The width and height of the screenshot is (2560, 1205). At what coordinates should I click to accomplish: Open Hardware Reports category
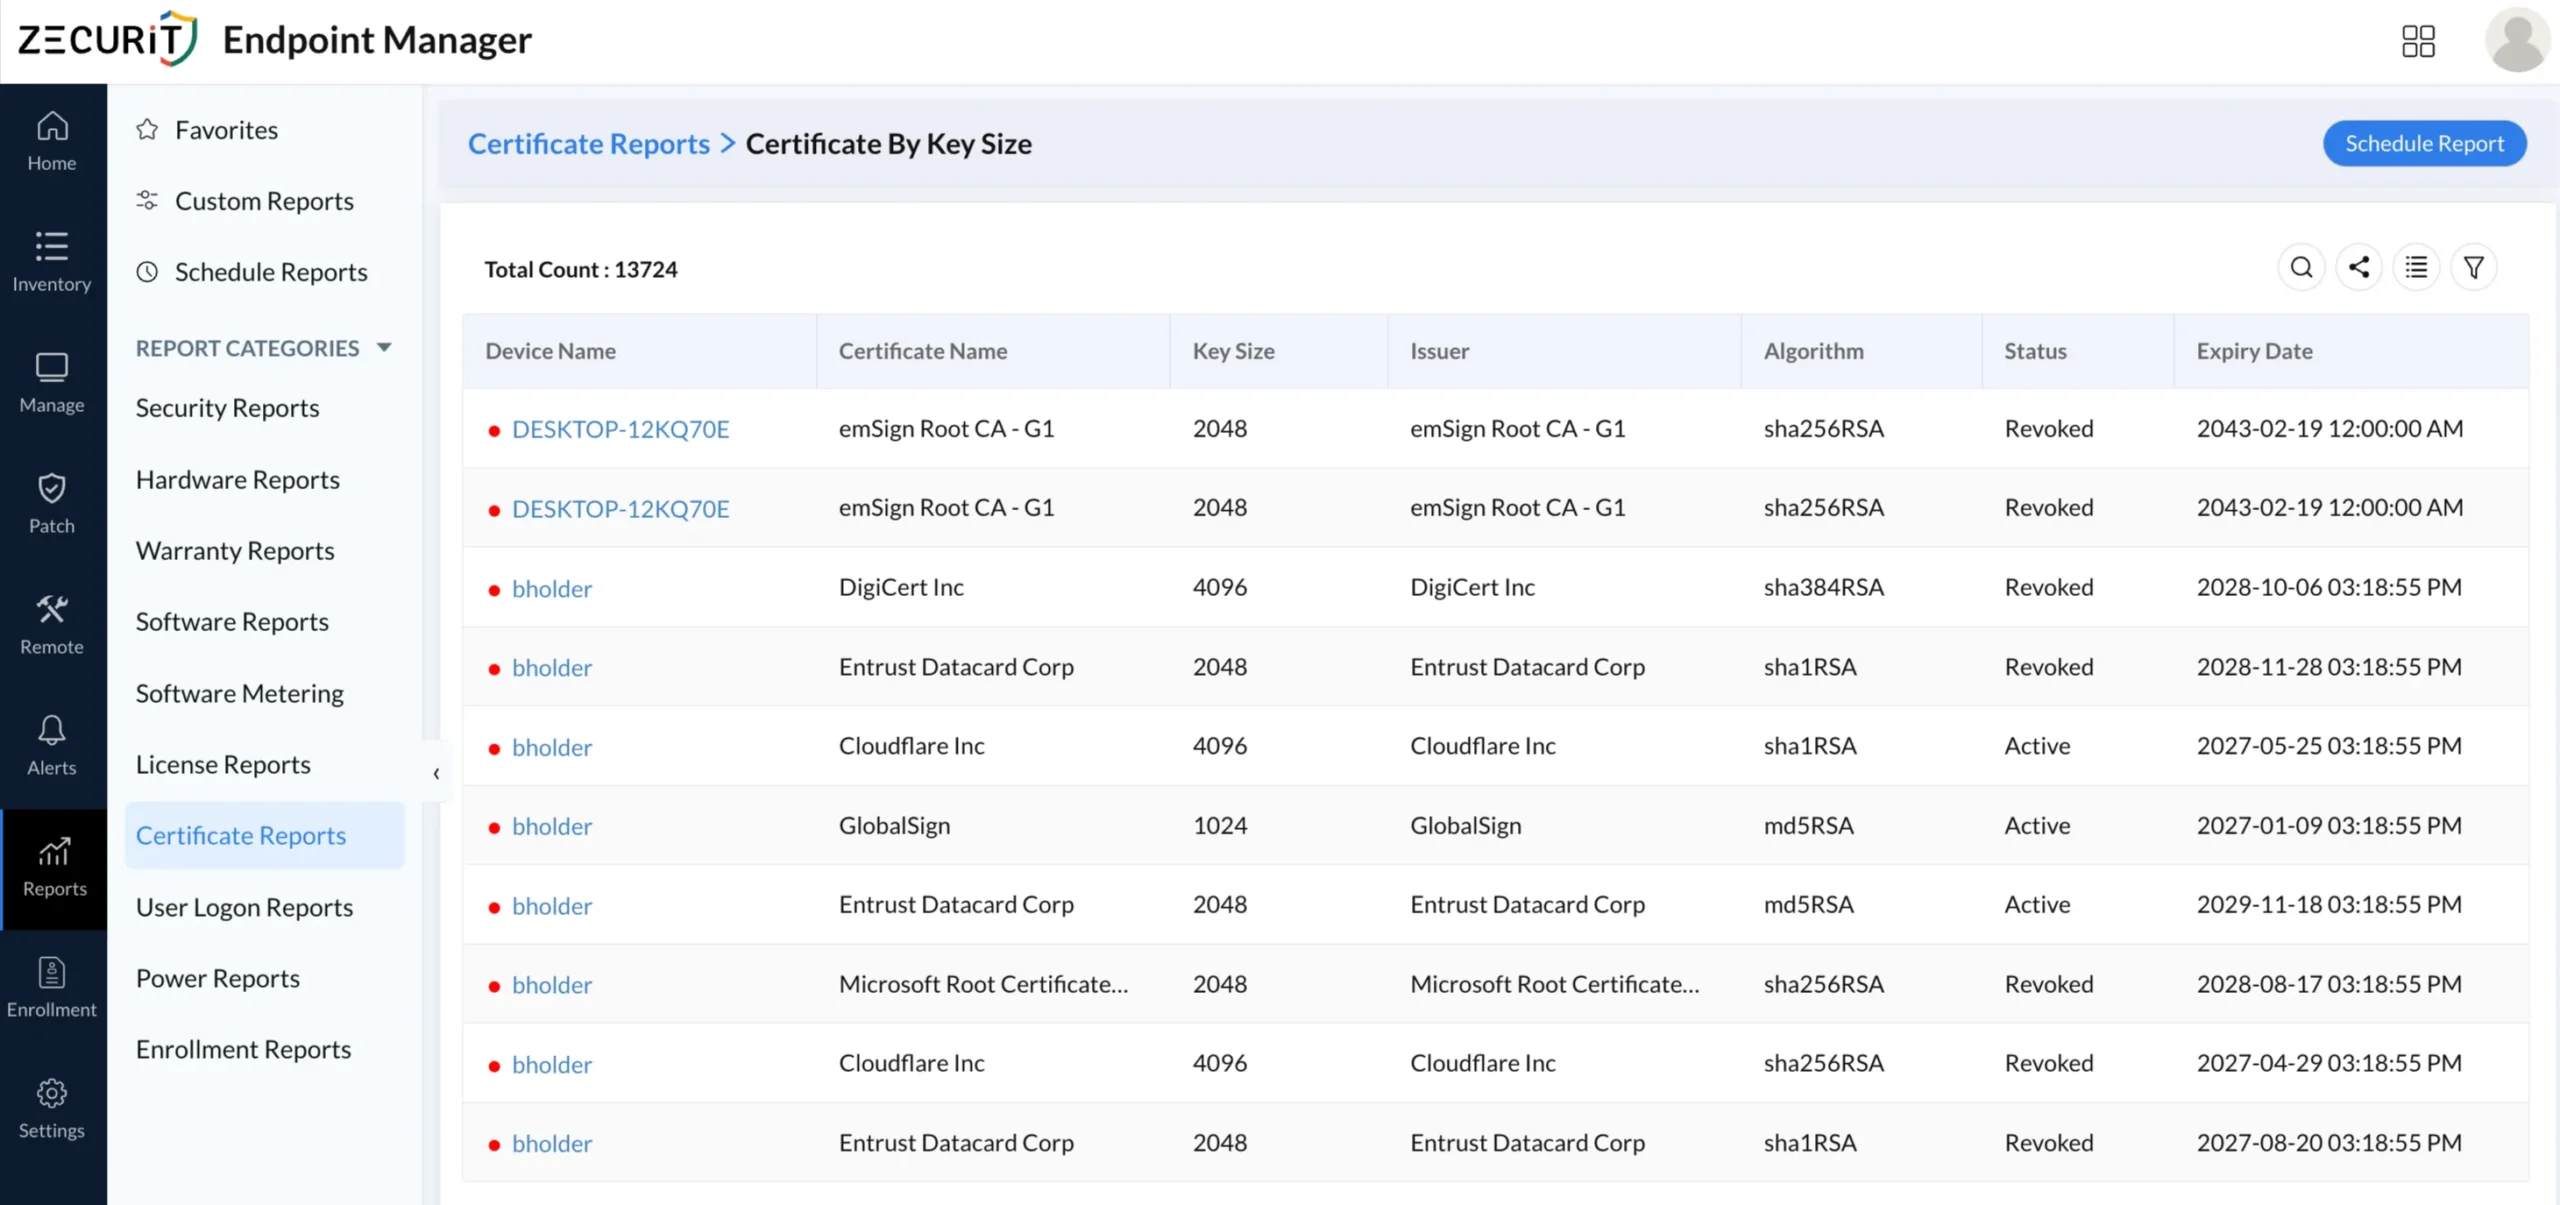coord(238,479)
